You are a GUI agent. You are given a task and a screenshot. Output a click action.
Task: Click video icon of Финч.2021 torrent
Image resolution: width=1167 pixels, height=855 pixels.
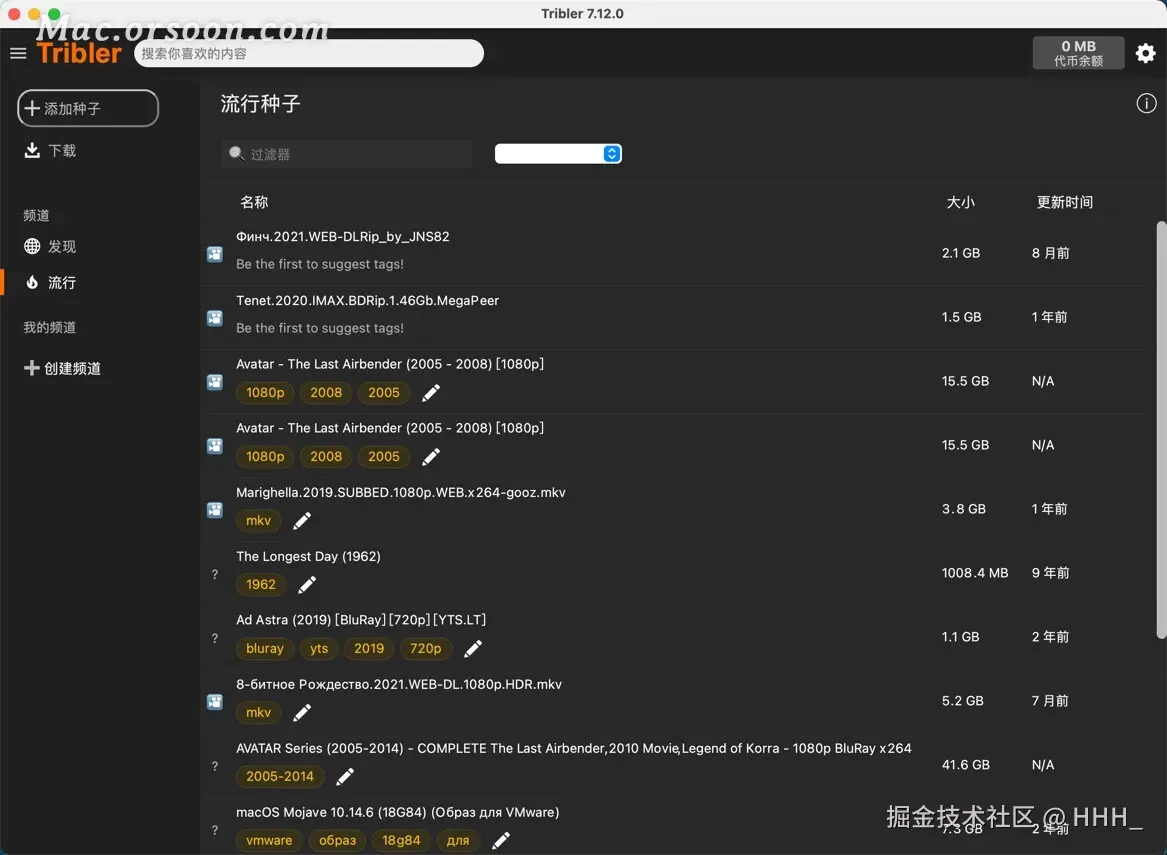point(215,254)
